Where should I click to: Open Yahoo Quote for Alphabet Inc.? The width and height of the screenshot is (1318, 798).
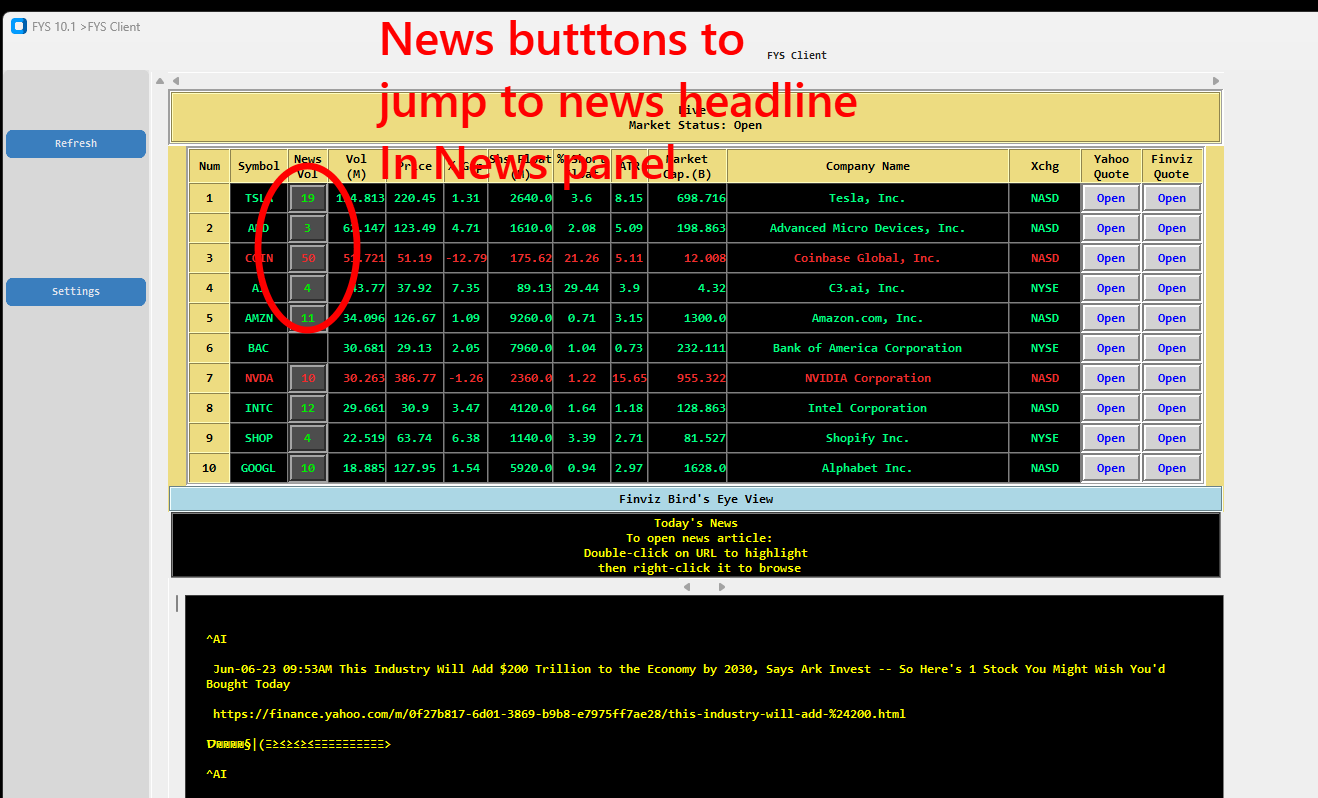[x=1111, y=468]
